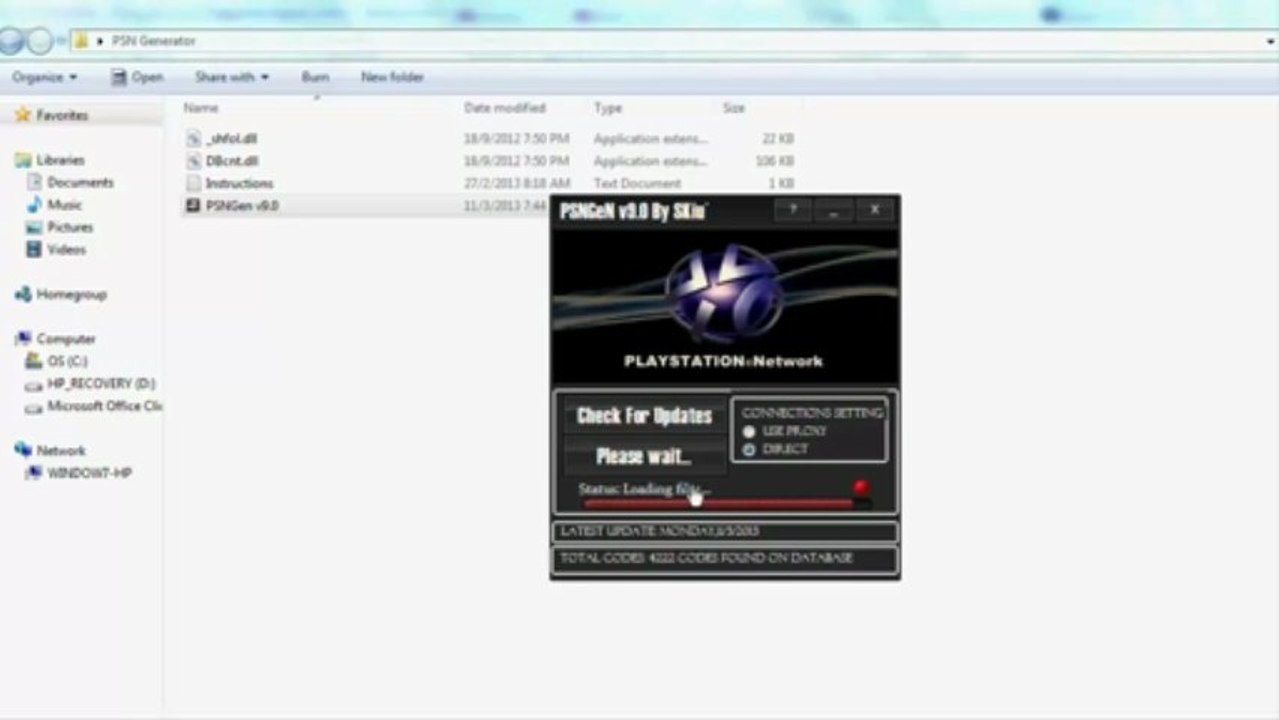Click the 22 KB size of _shfol.dll
1279x720 pixels.
pyautogui.click(x=778, y=138)
